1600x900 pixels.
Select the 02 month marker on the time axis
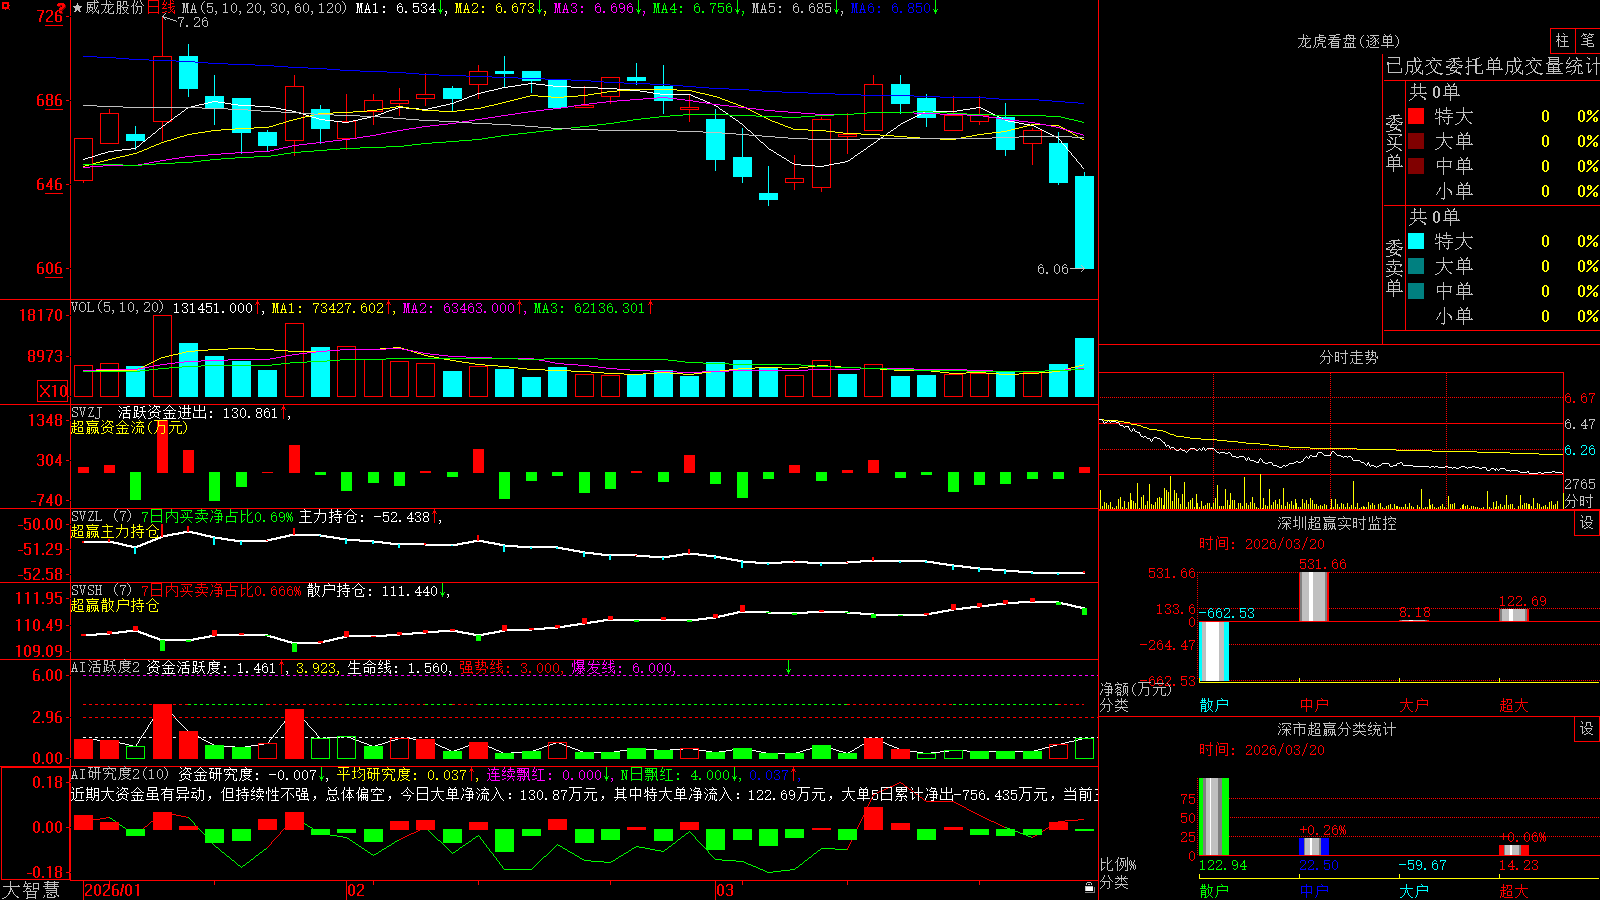tap(356, 890)
